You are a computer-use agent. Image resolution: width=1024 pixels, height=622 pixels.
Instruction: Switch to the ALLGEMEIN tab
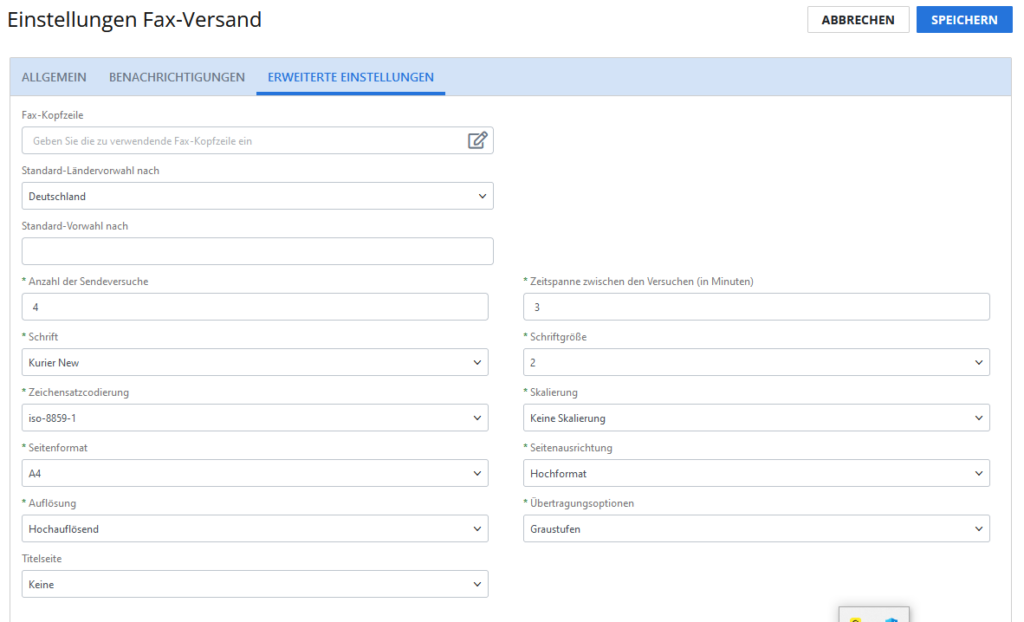pos(54,77)
